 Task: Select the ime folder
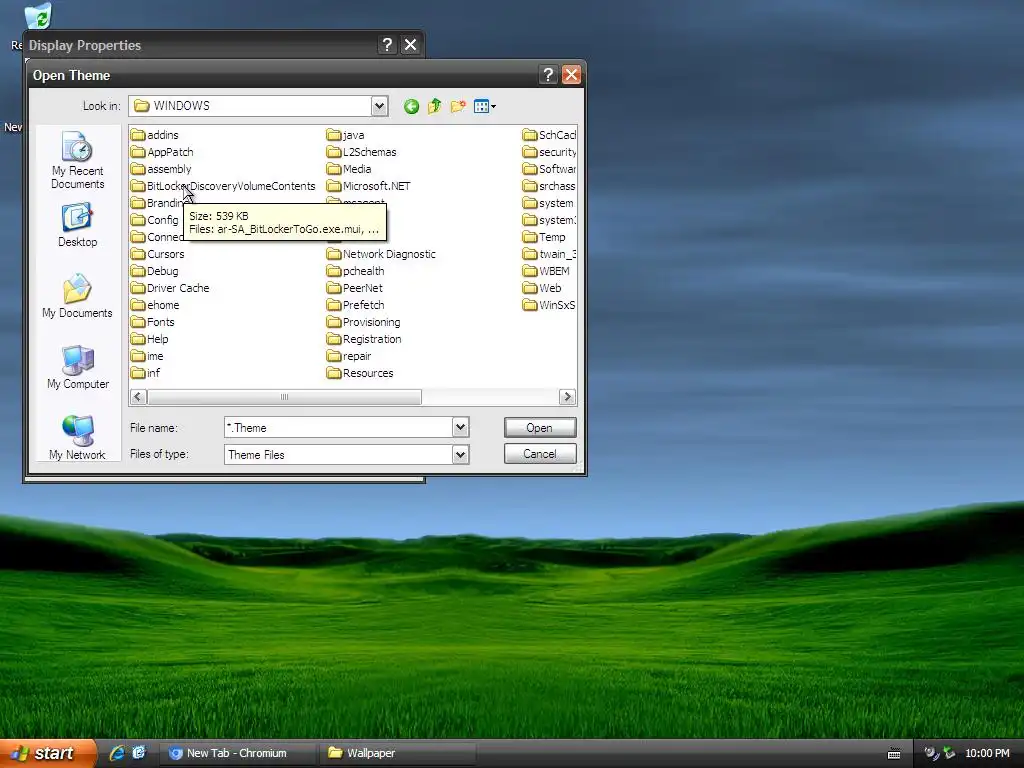pos(147,356)
